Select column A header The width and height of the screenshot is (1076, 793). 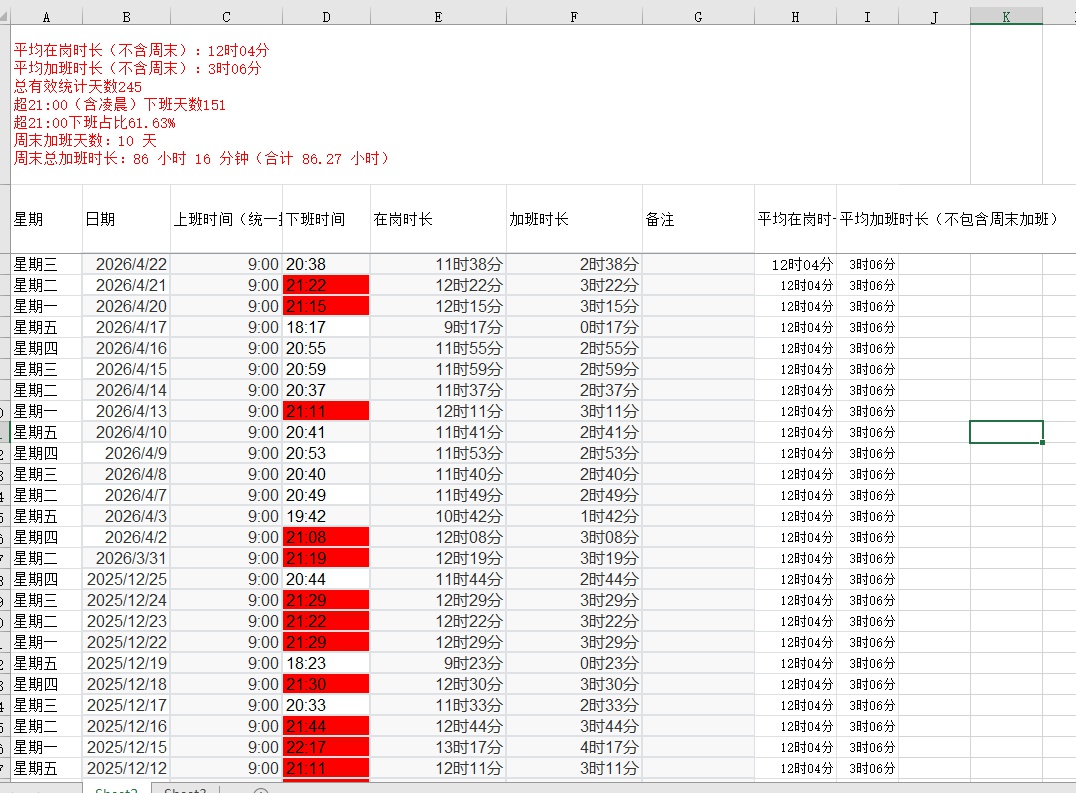click(x=46, y=17)
